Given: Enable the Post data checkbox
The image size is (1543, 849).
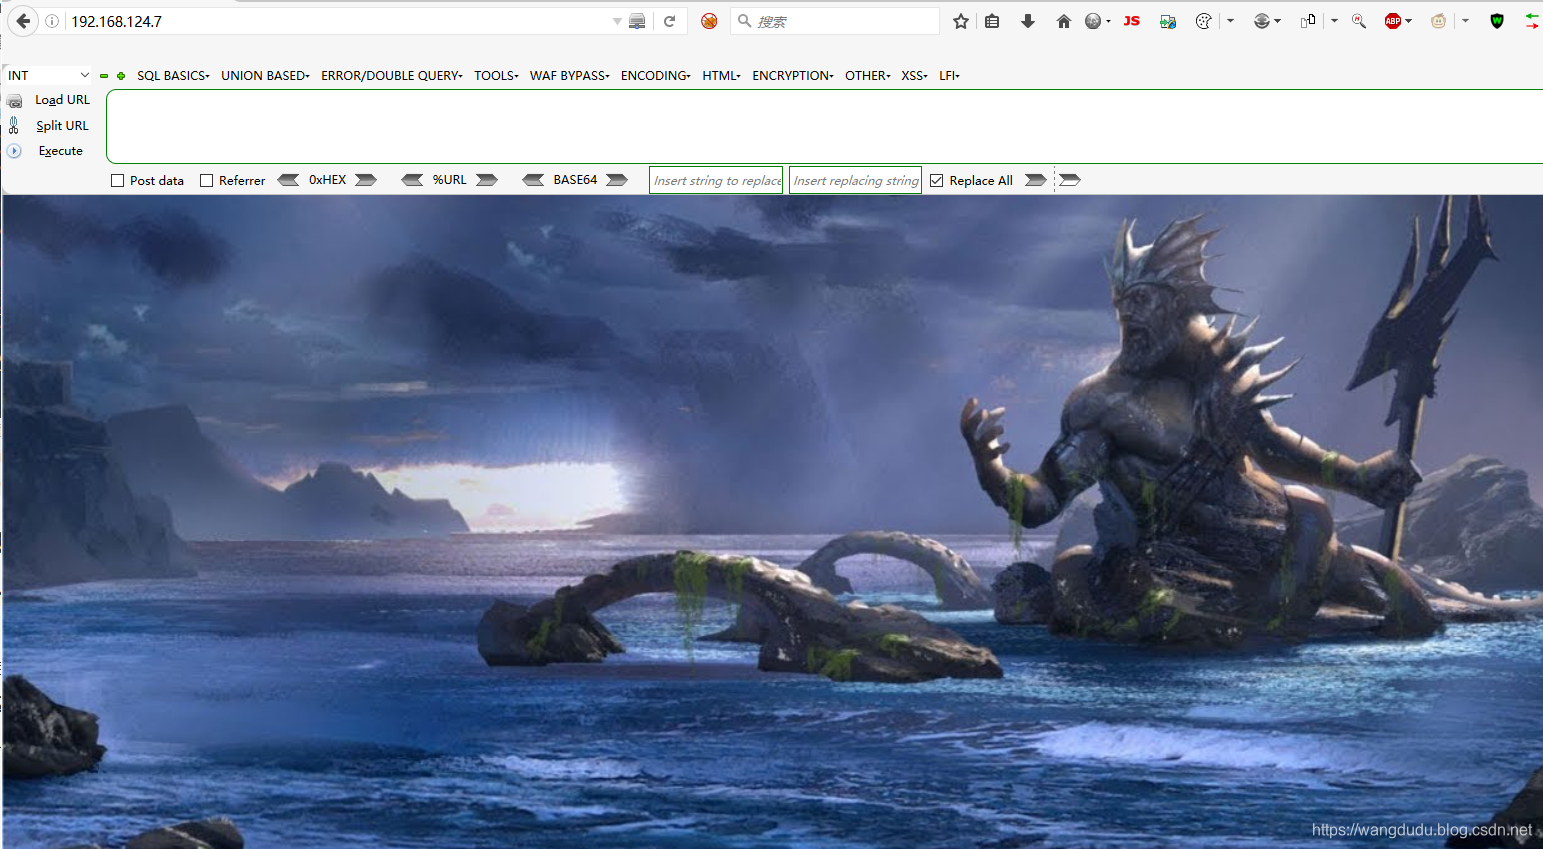Looking at the screenshot, I should tap(117, 181).
